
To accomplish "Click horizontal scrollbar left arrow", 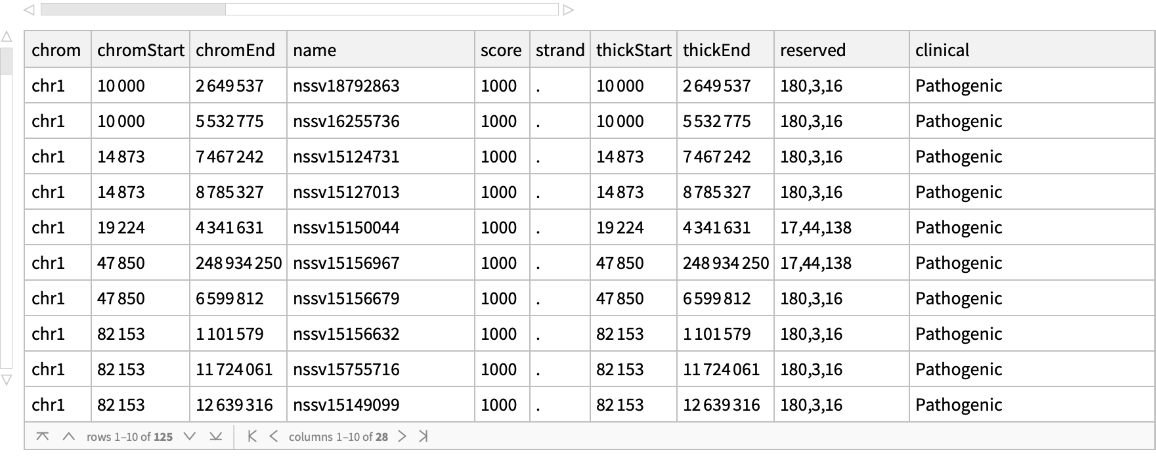I will coord(29,10).
